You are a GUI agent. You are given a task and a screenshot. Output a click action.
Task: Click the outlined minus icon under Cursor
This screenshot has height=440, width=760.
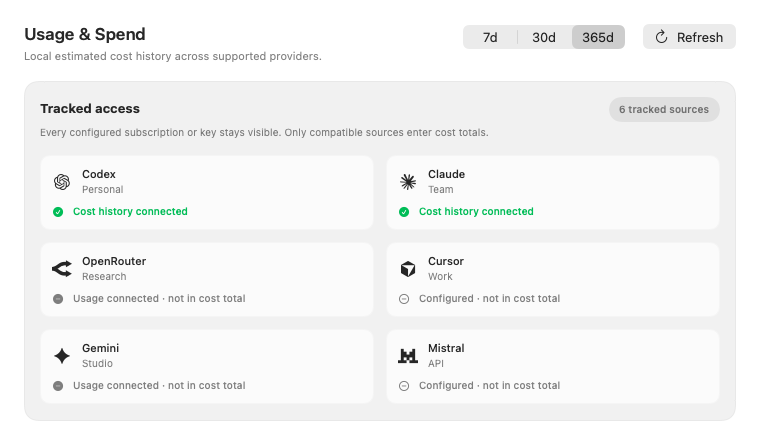(x=404, y=299)
